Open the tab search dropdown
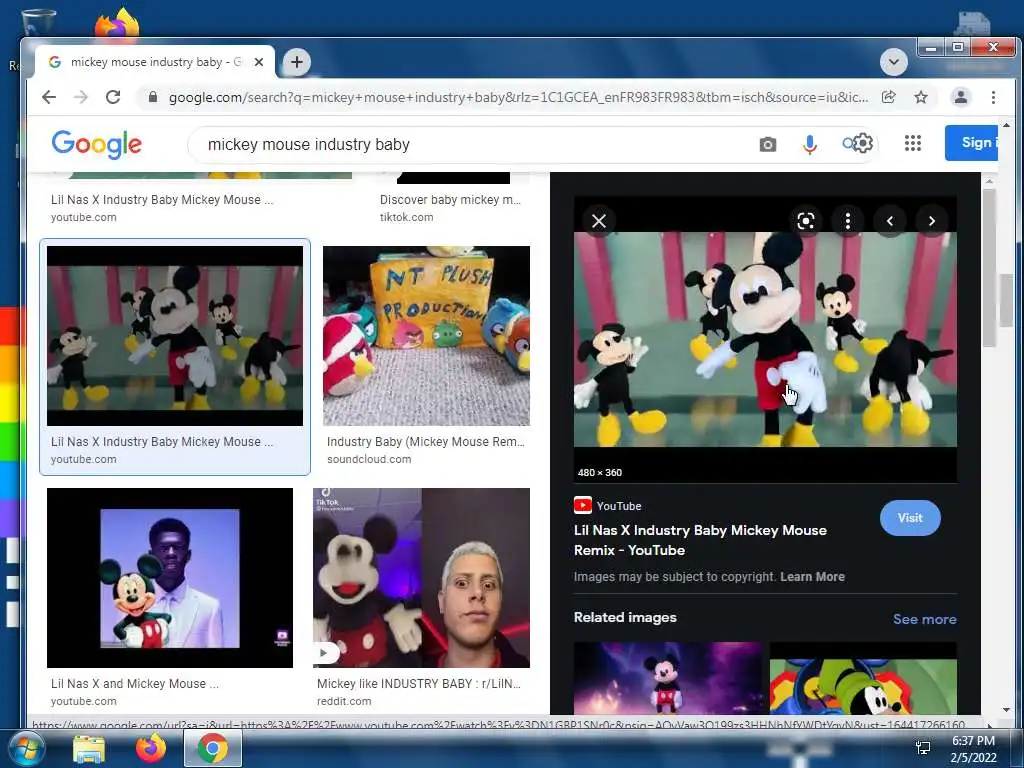The width and height of the screenshot is (1024, 768). (x=893, y=62)
